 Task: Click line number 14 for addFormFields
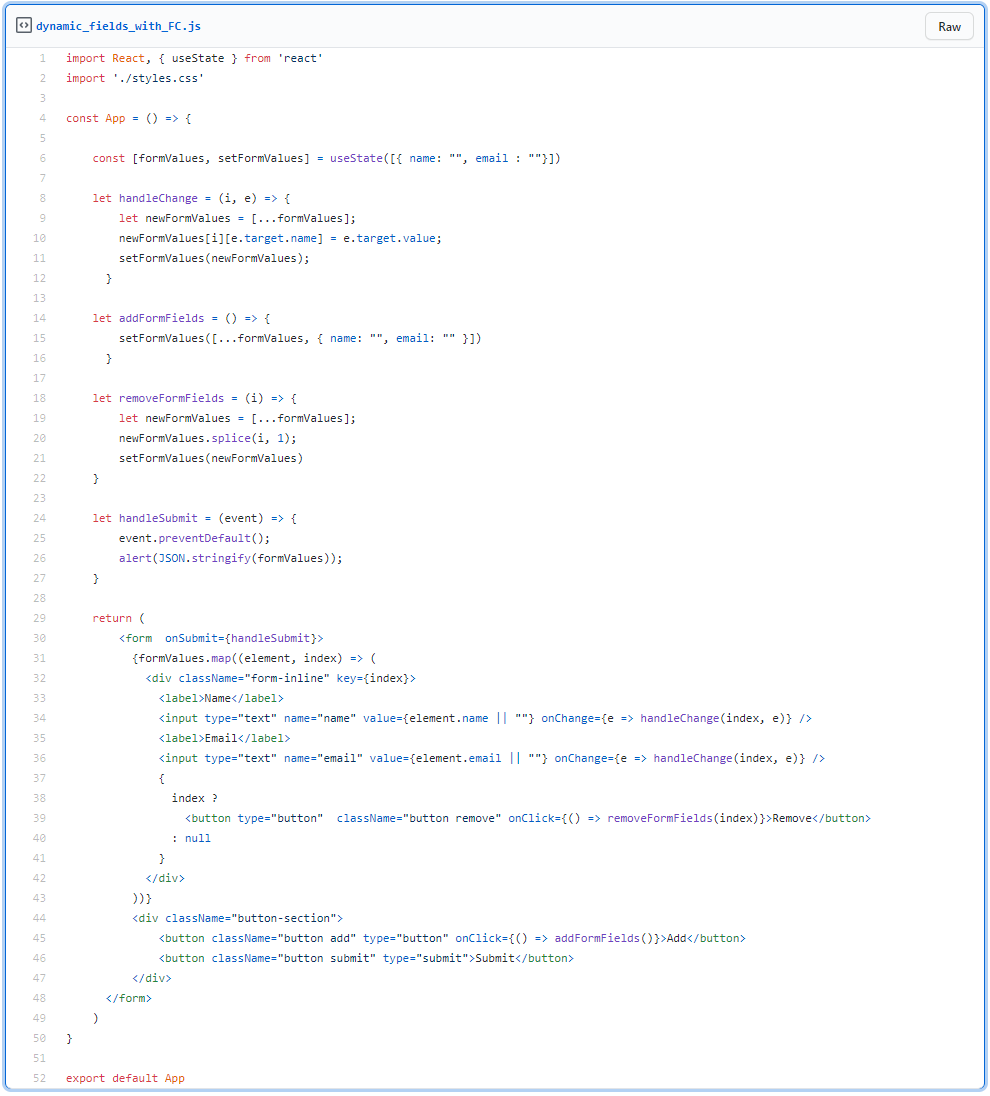point(40,318)
